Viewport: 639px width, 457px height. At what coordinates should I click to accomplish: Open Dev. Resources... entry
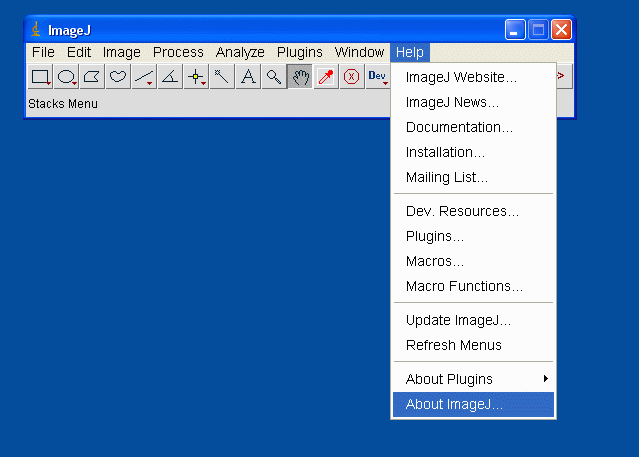coord(473,211)
